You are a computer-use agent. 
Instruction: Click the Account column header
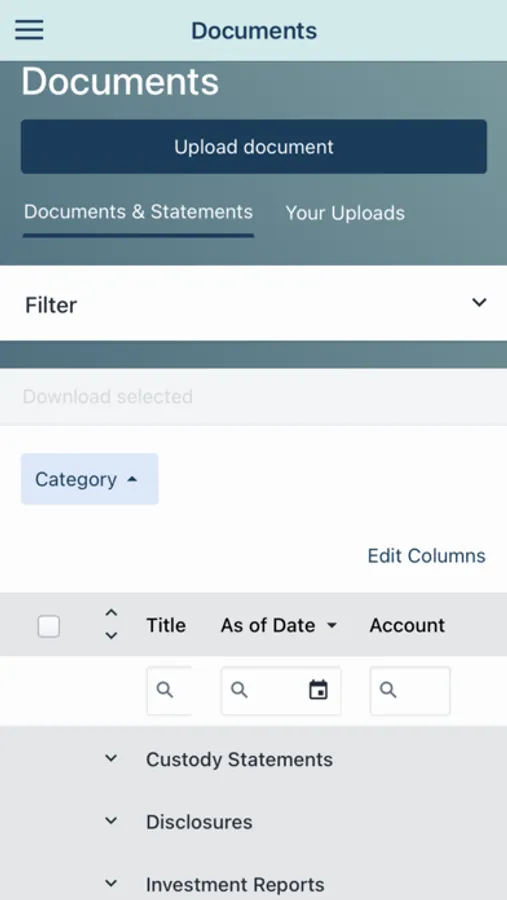coord(407,625)
